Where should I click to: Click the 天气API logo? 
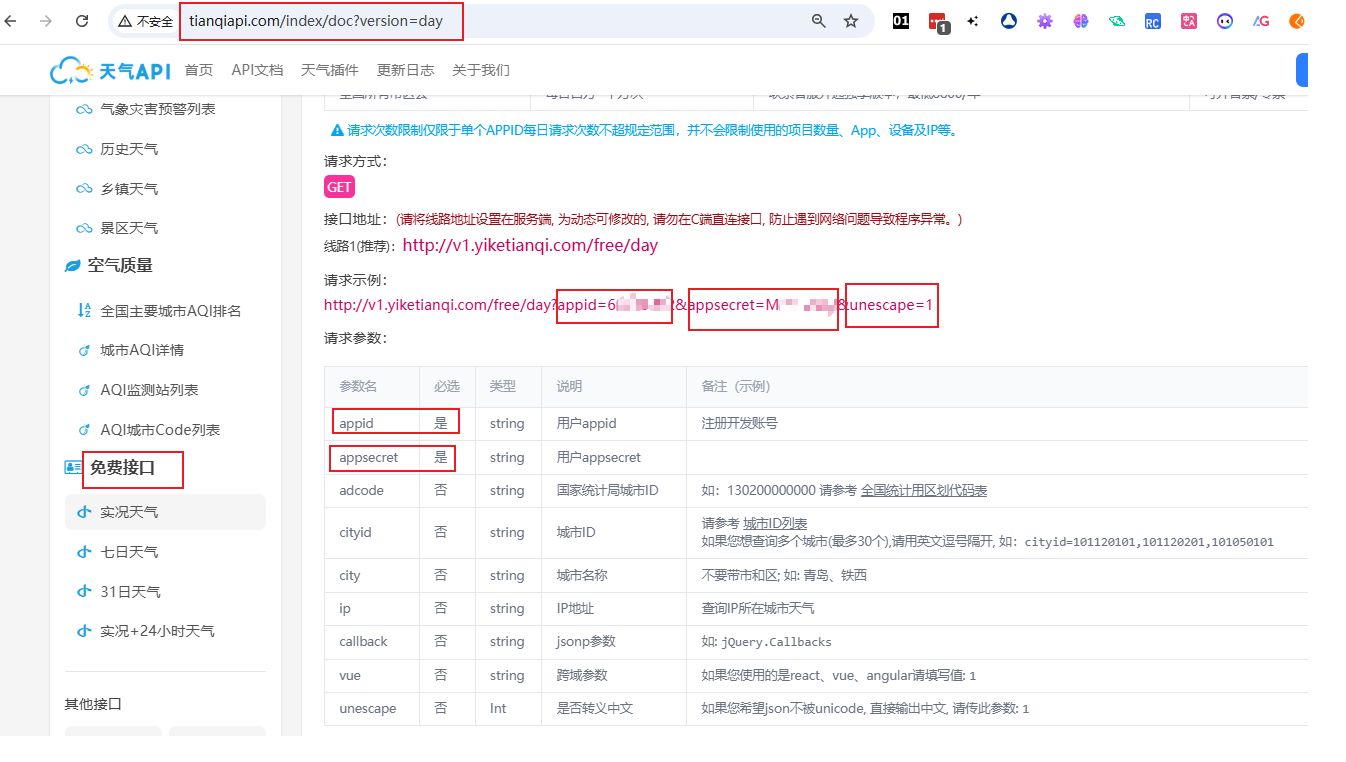[x=112, y=70]
